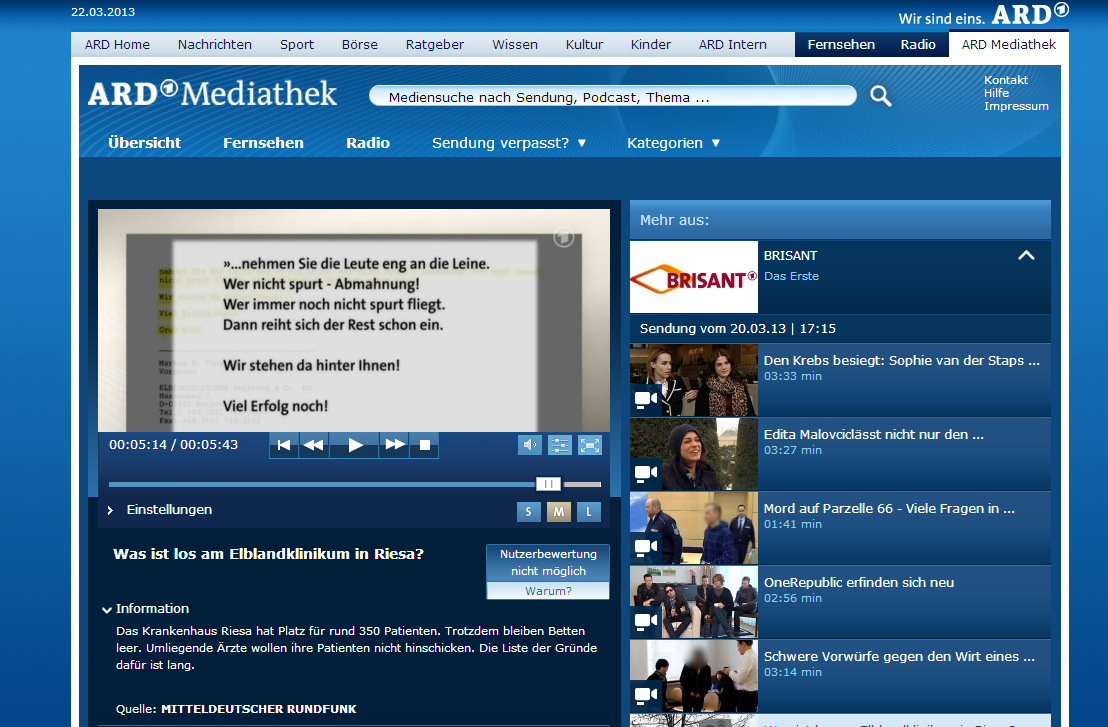The width and height of the screenshot is (1108, 727).
Task: Go to Übersicht tab
Action: pos(144,143)
